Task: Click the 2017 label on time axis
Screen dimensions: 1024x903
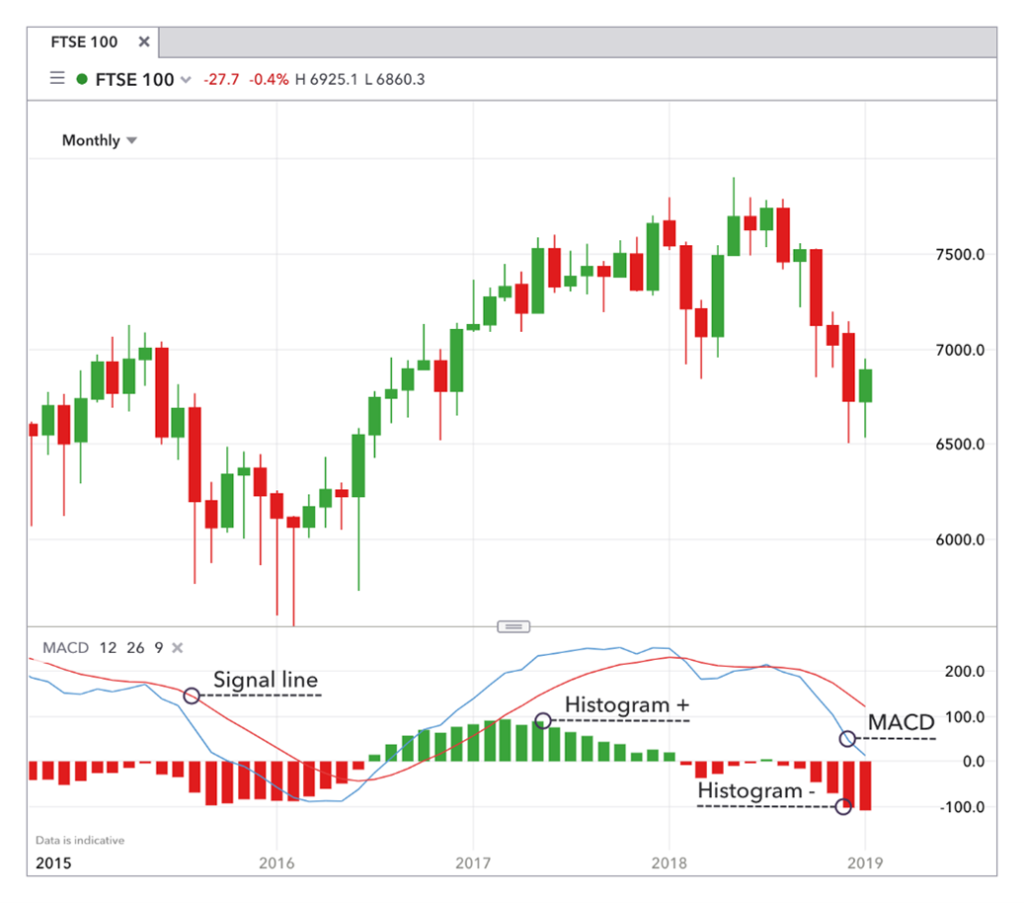Action: [x=472, y=861]
